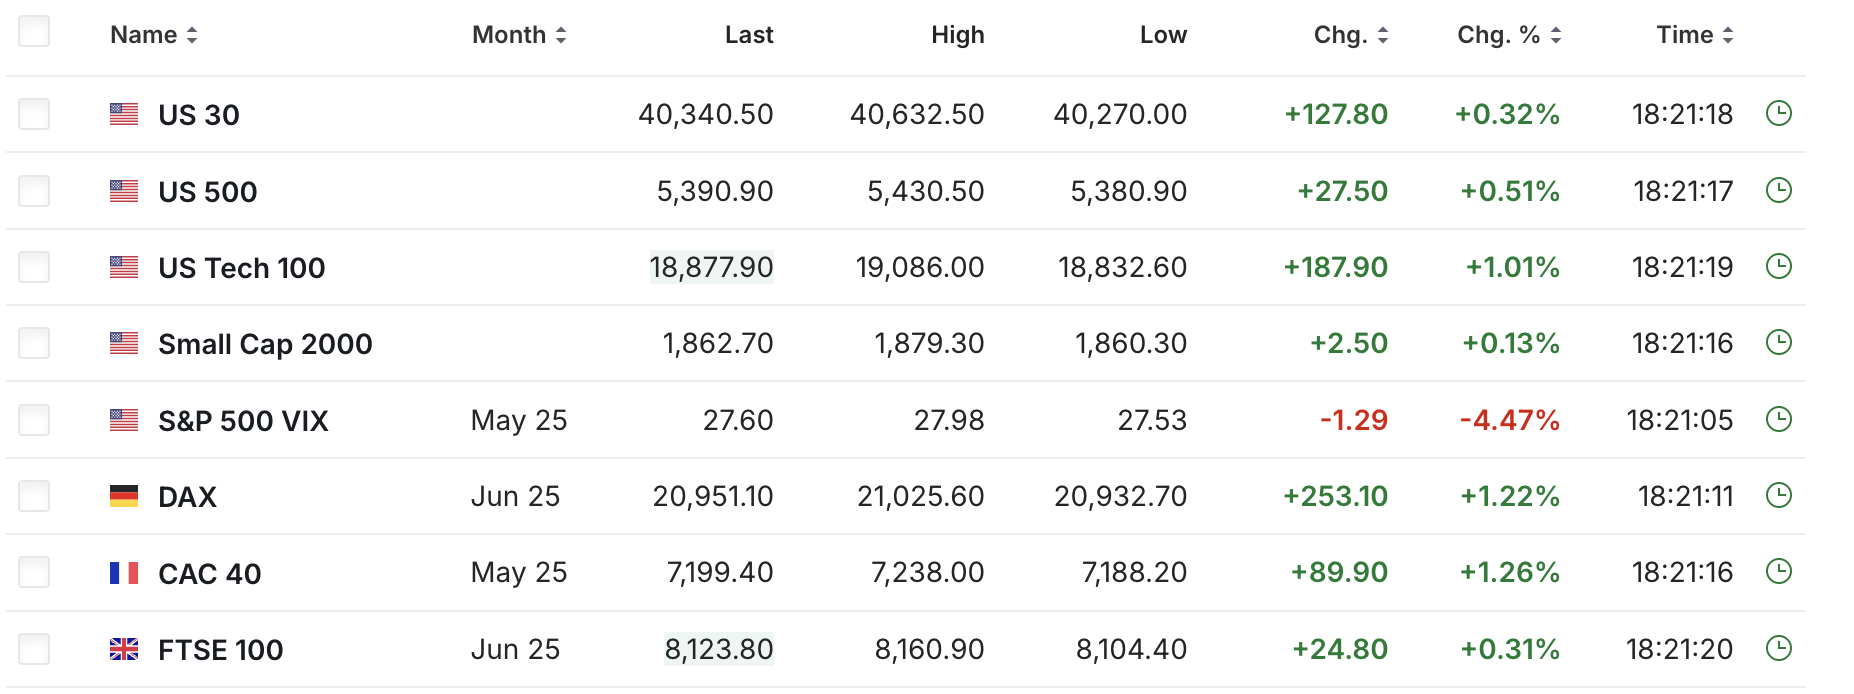1854x694 pixels.
Task: Click the clock icon in FTSE 100 row
Action: click(x=1778, y=649)
